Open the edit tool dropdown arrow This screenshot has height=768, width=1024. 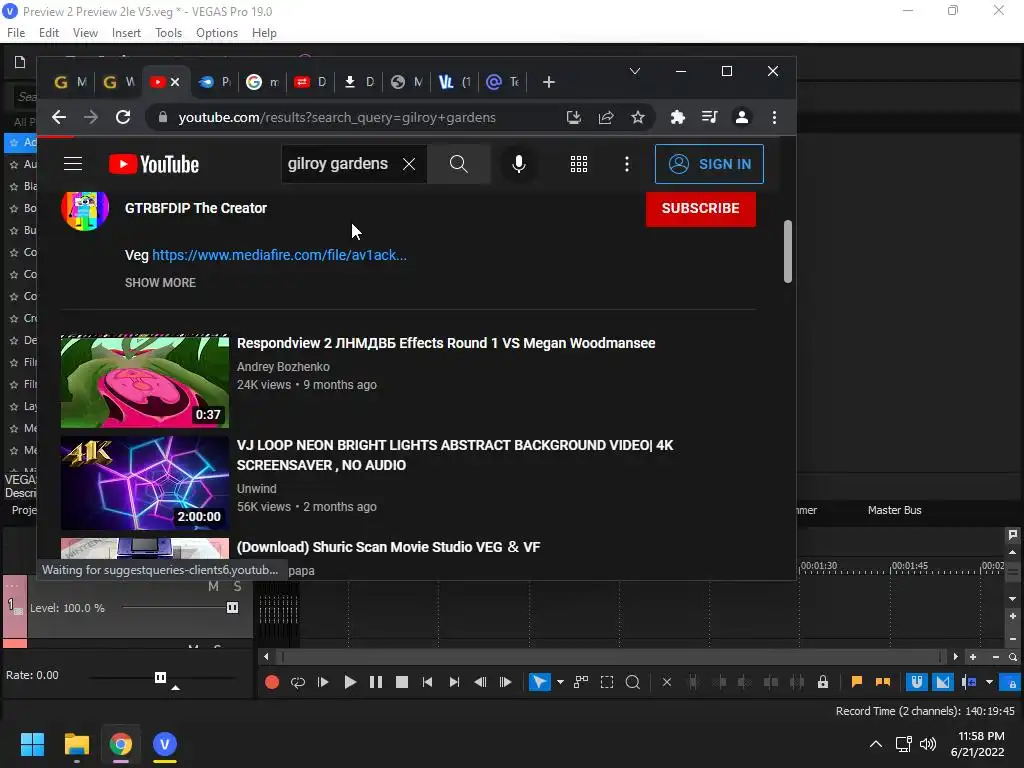(x=560, y=682)
